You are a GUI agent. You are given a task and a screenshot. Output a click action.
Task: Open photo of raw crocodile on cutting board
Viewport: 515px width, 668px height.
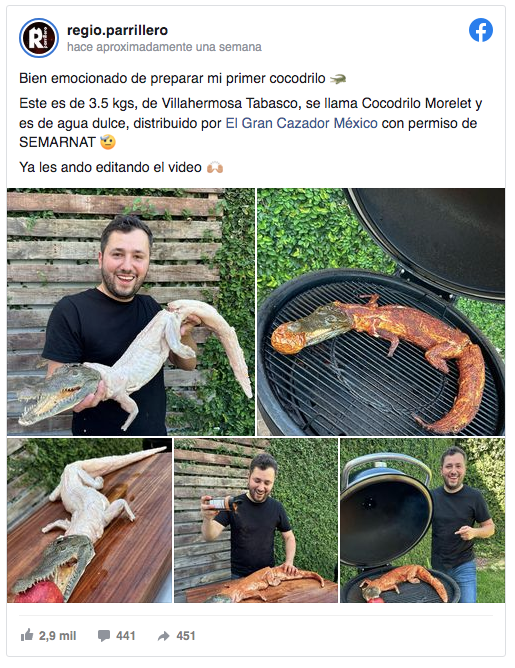click(x=89, y=520)
